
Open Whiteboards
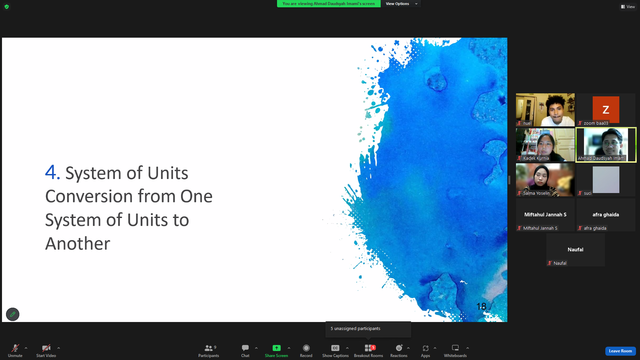(x=455, y=350)
